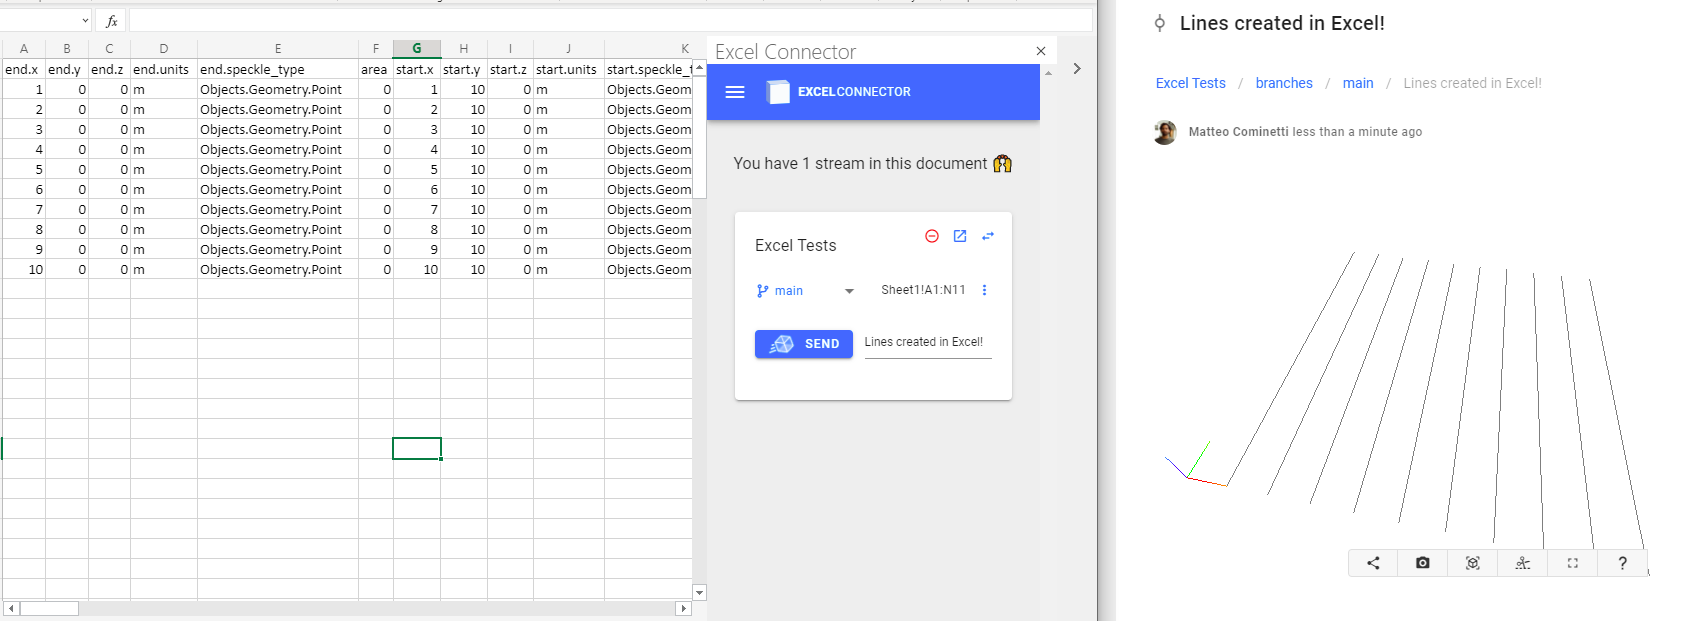The image size is (1685, 621).
Task: Open the three-dot range options menu
Action: 985,290
